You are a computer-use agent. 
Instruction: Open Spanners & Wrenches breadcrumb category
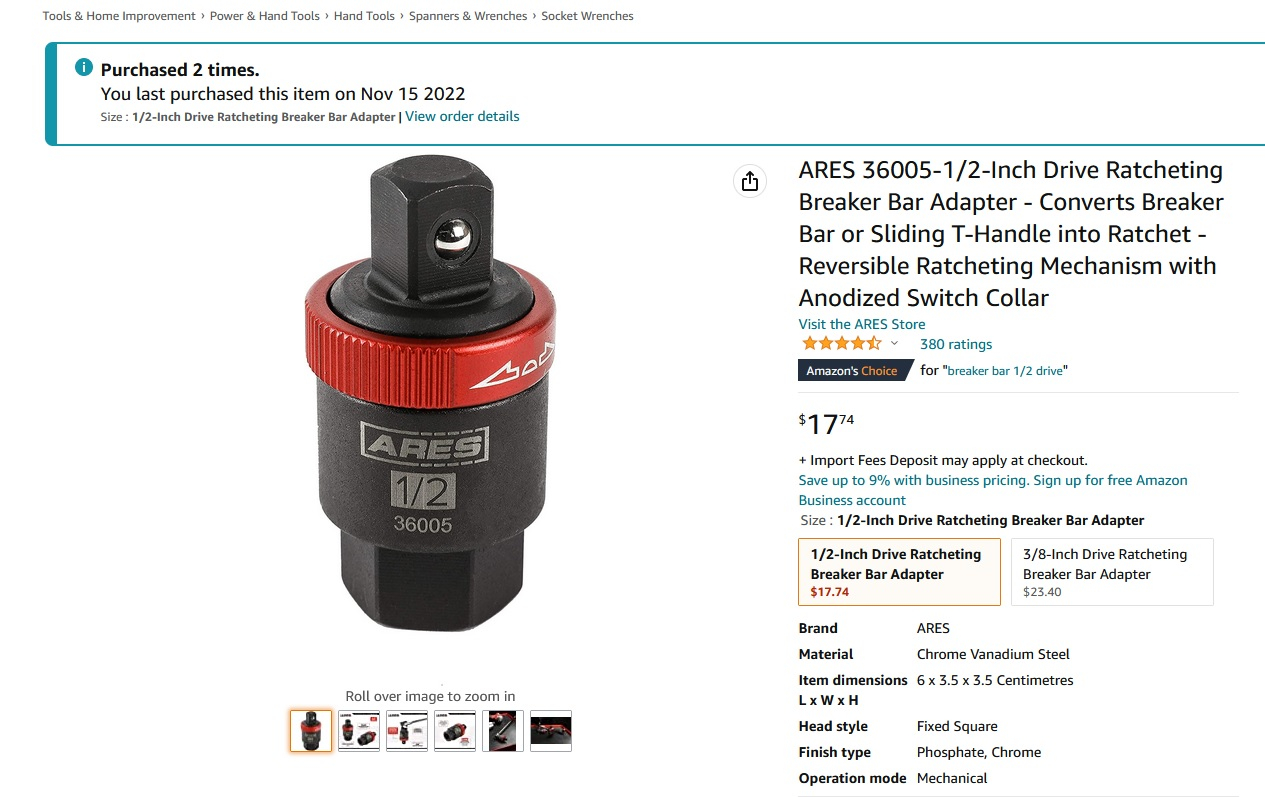[468, 16]
